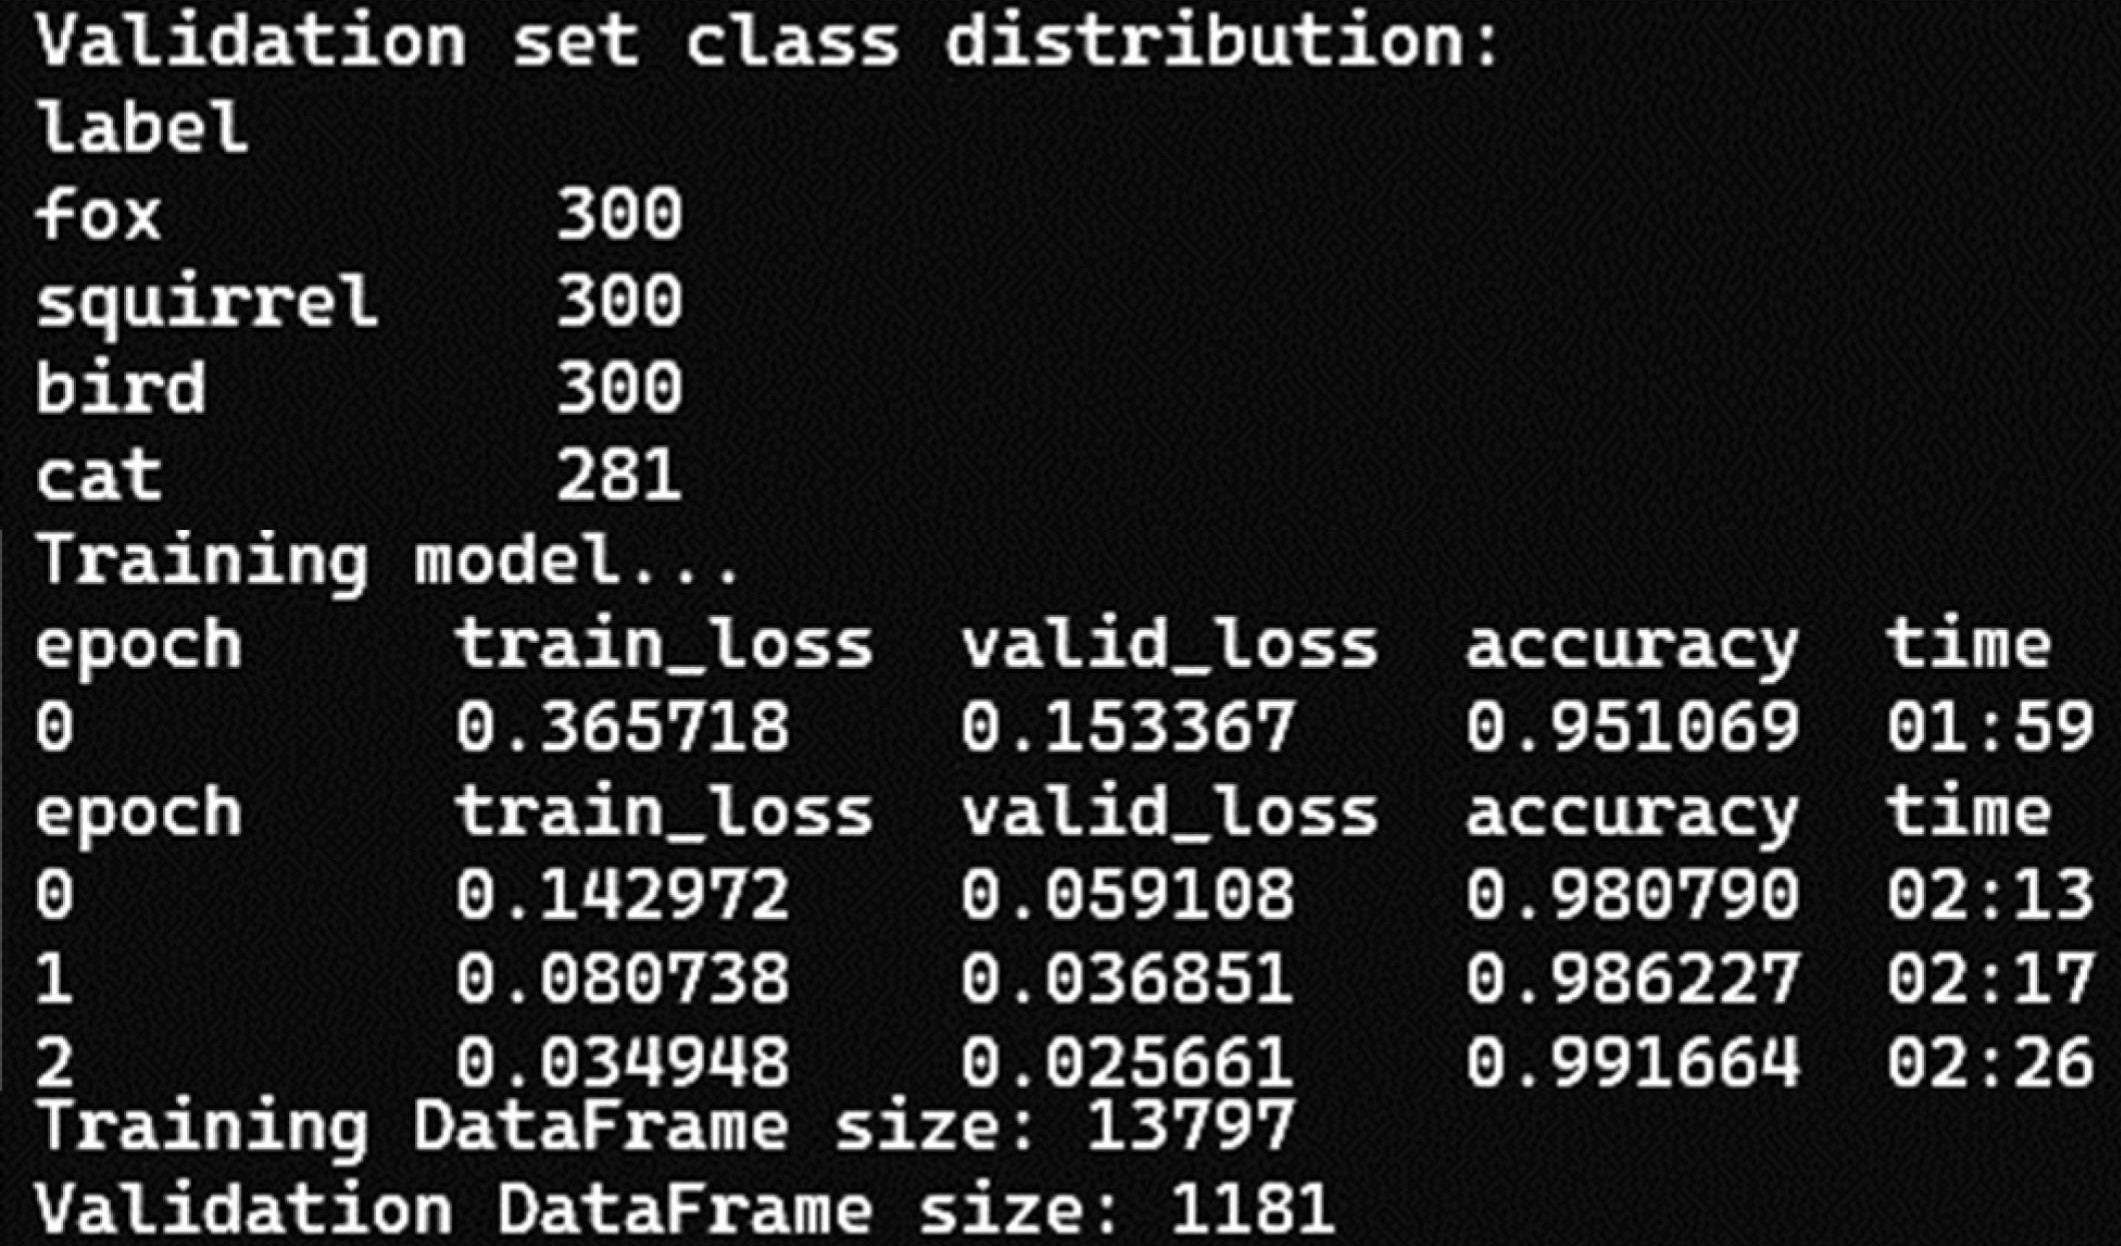Click the time value 02:26
2121x1246 pixels.
point(1990,1062)
